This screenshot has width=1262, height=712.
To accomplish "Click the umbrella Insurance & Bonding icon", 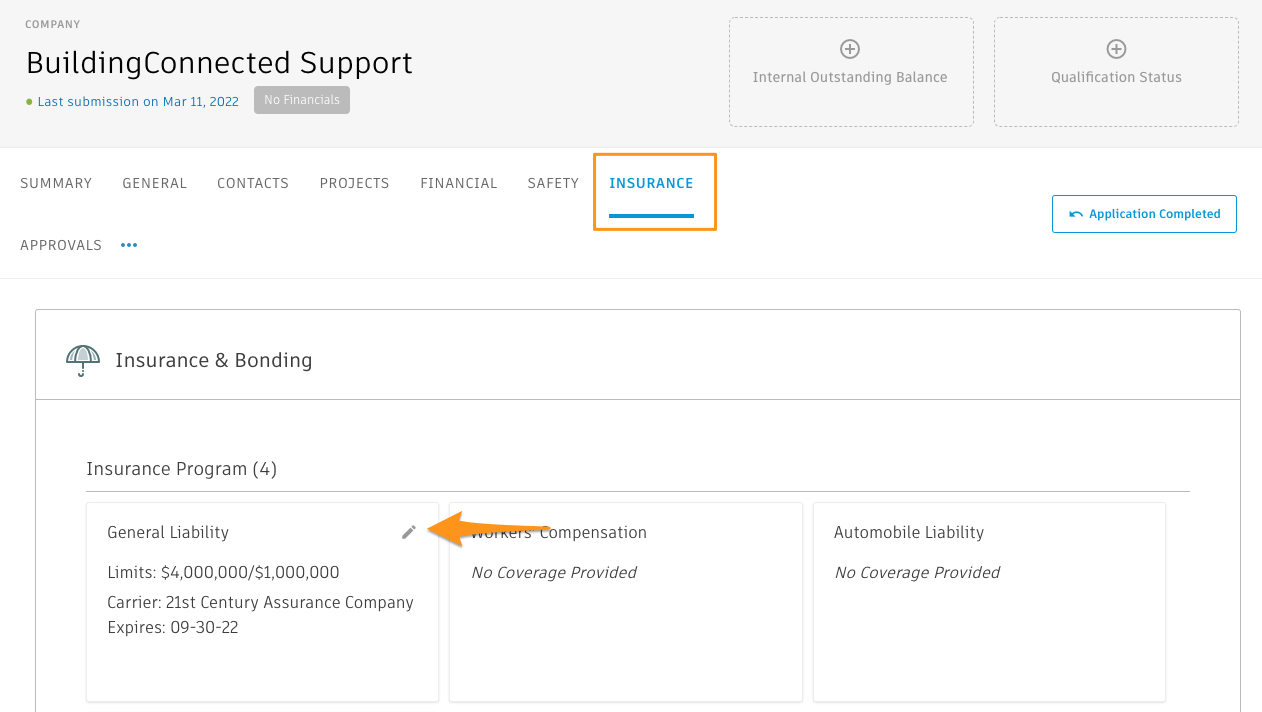I will tap(83, 360).
